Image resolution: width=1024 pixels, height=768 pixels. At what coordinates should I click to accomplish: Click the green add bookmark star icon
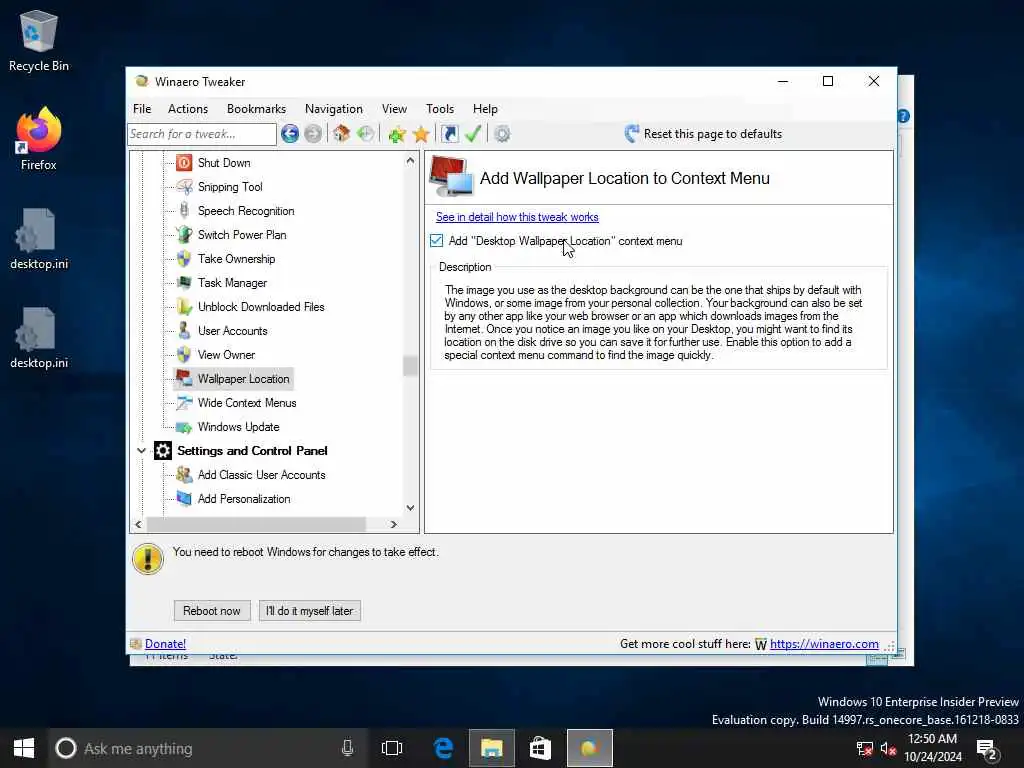[397, 134]
